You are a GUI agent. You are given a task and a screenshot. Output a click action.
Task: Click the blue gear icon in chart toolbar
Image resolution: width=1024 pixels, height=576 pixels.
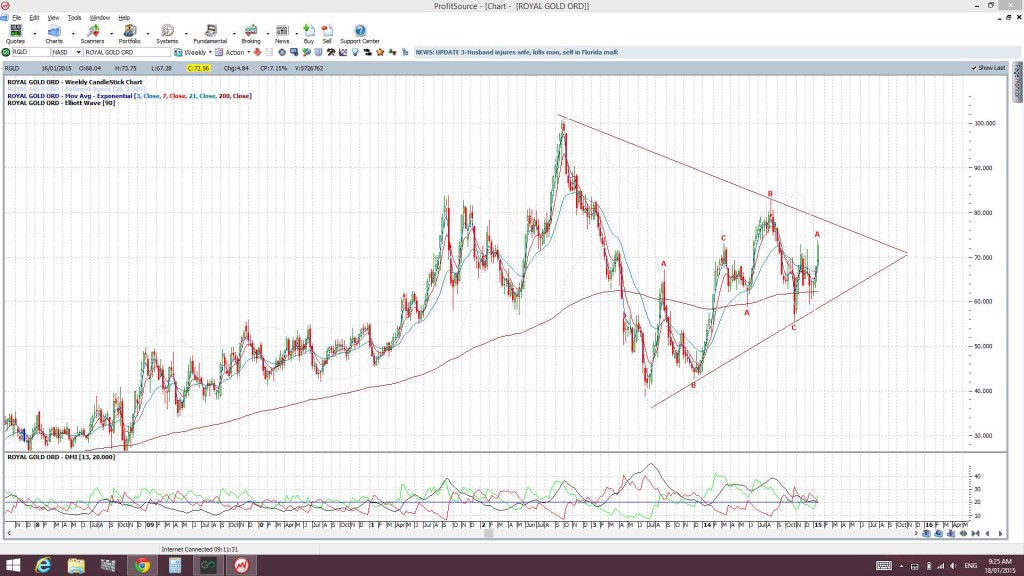(282, 52)
